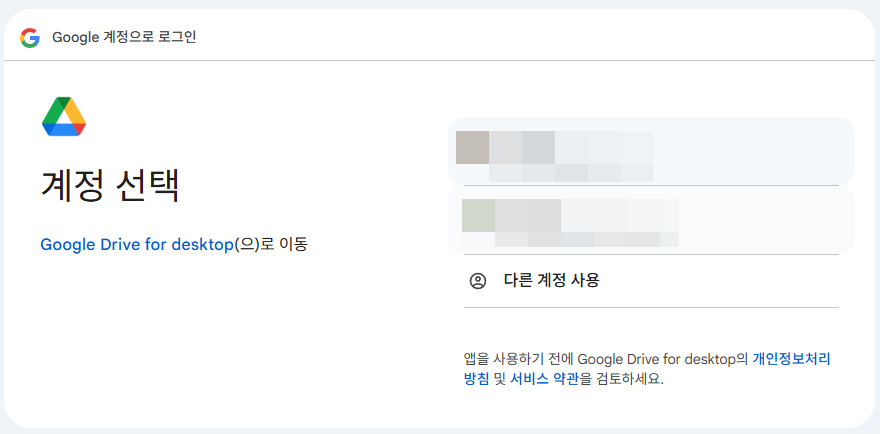Click the first listed account's avatar
Viewport: 880px width, 434px height.
(472, 147)
